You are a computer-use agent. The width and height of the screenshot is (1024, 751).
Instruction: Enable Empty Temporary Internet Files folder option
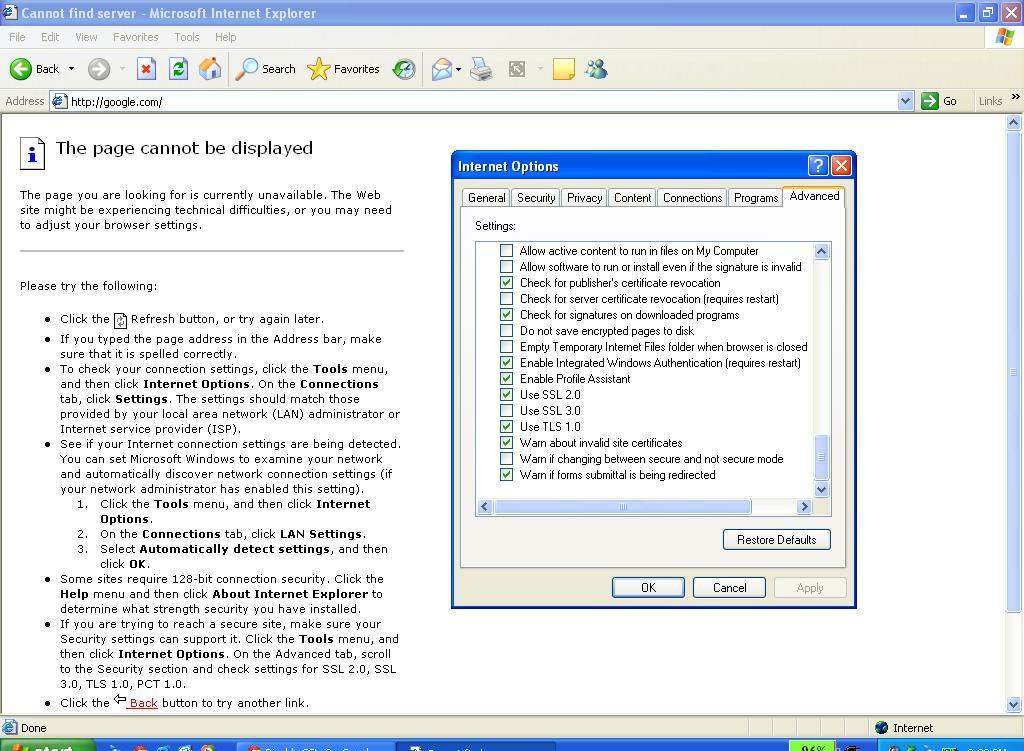pos(506,347)
